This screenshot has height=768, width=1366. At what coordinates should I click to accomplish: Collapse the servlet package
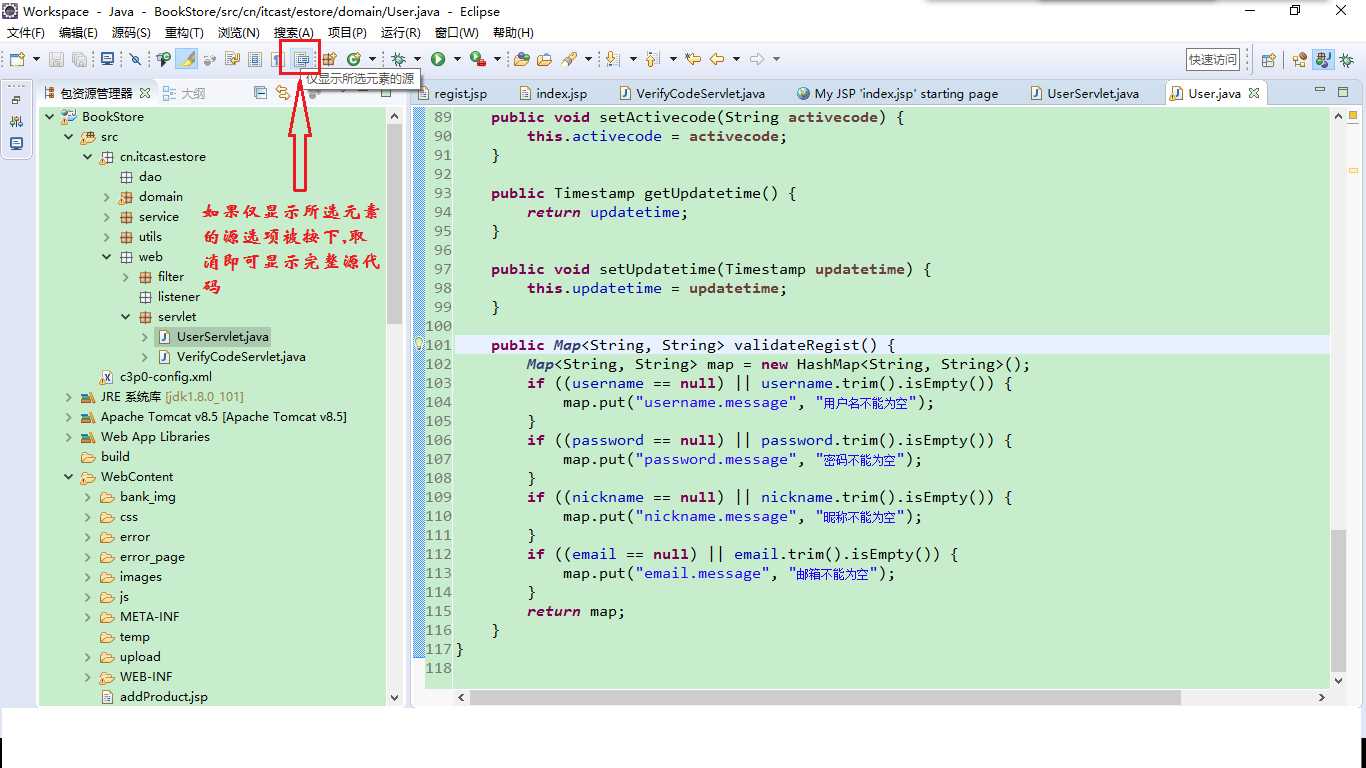[x=126, y=317]
